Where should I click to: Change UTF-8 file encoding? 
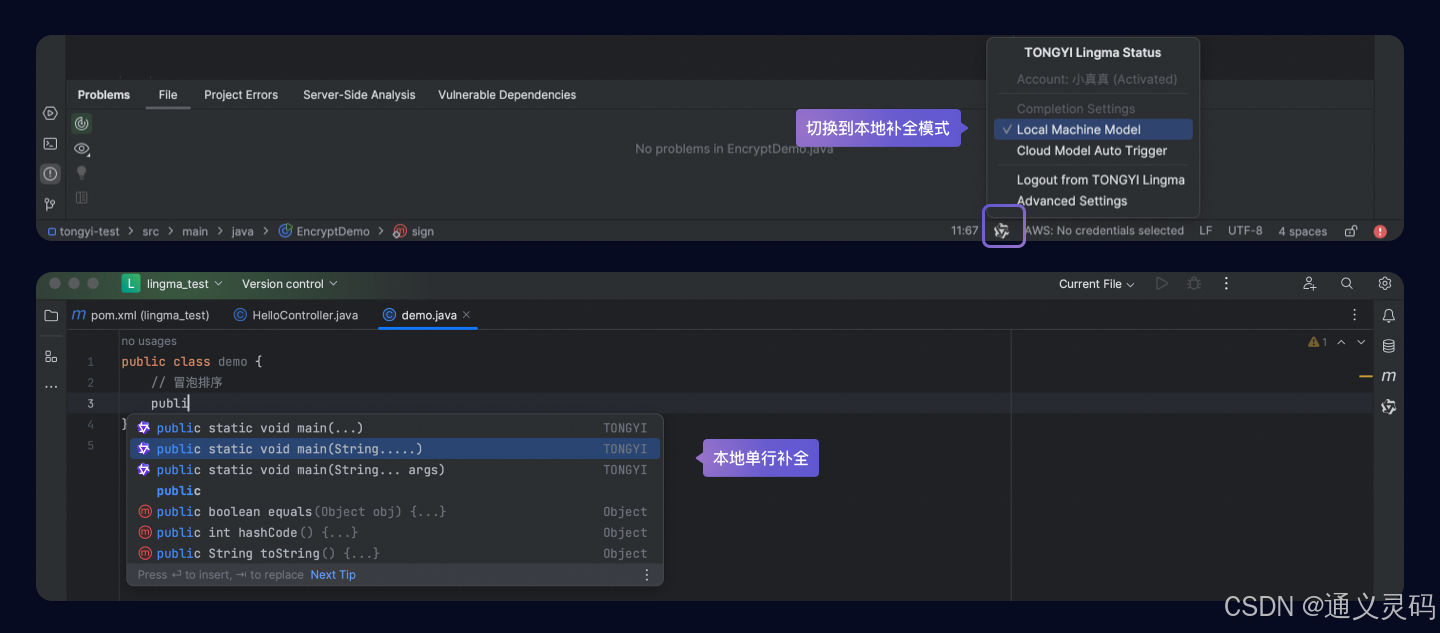pos(1245,231)
